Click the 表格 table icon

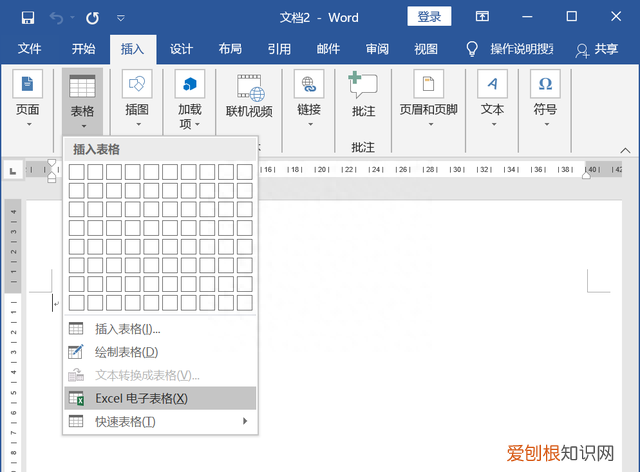pyautogui.click(x=82, y=86)
